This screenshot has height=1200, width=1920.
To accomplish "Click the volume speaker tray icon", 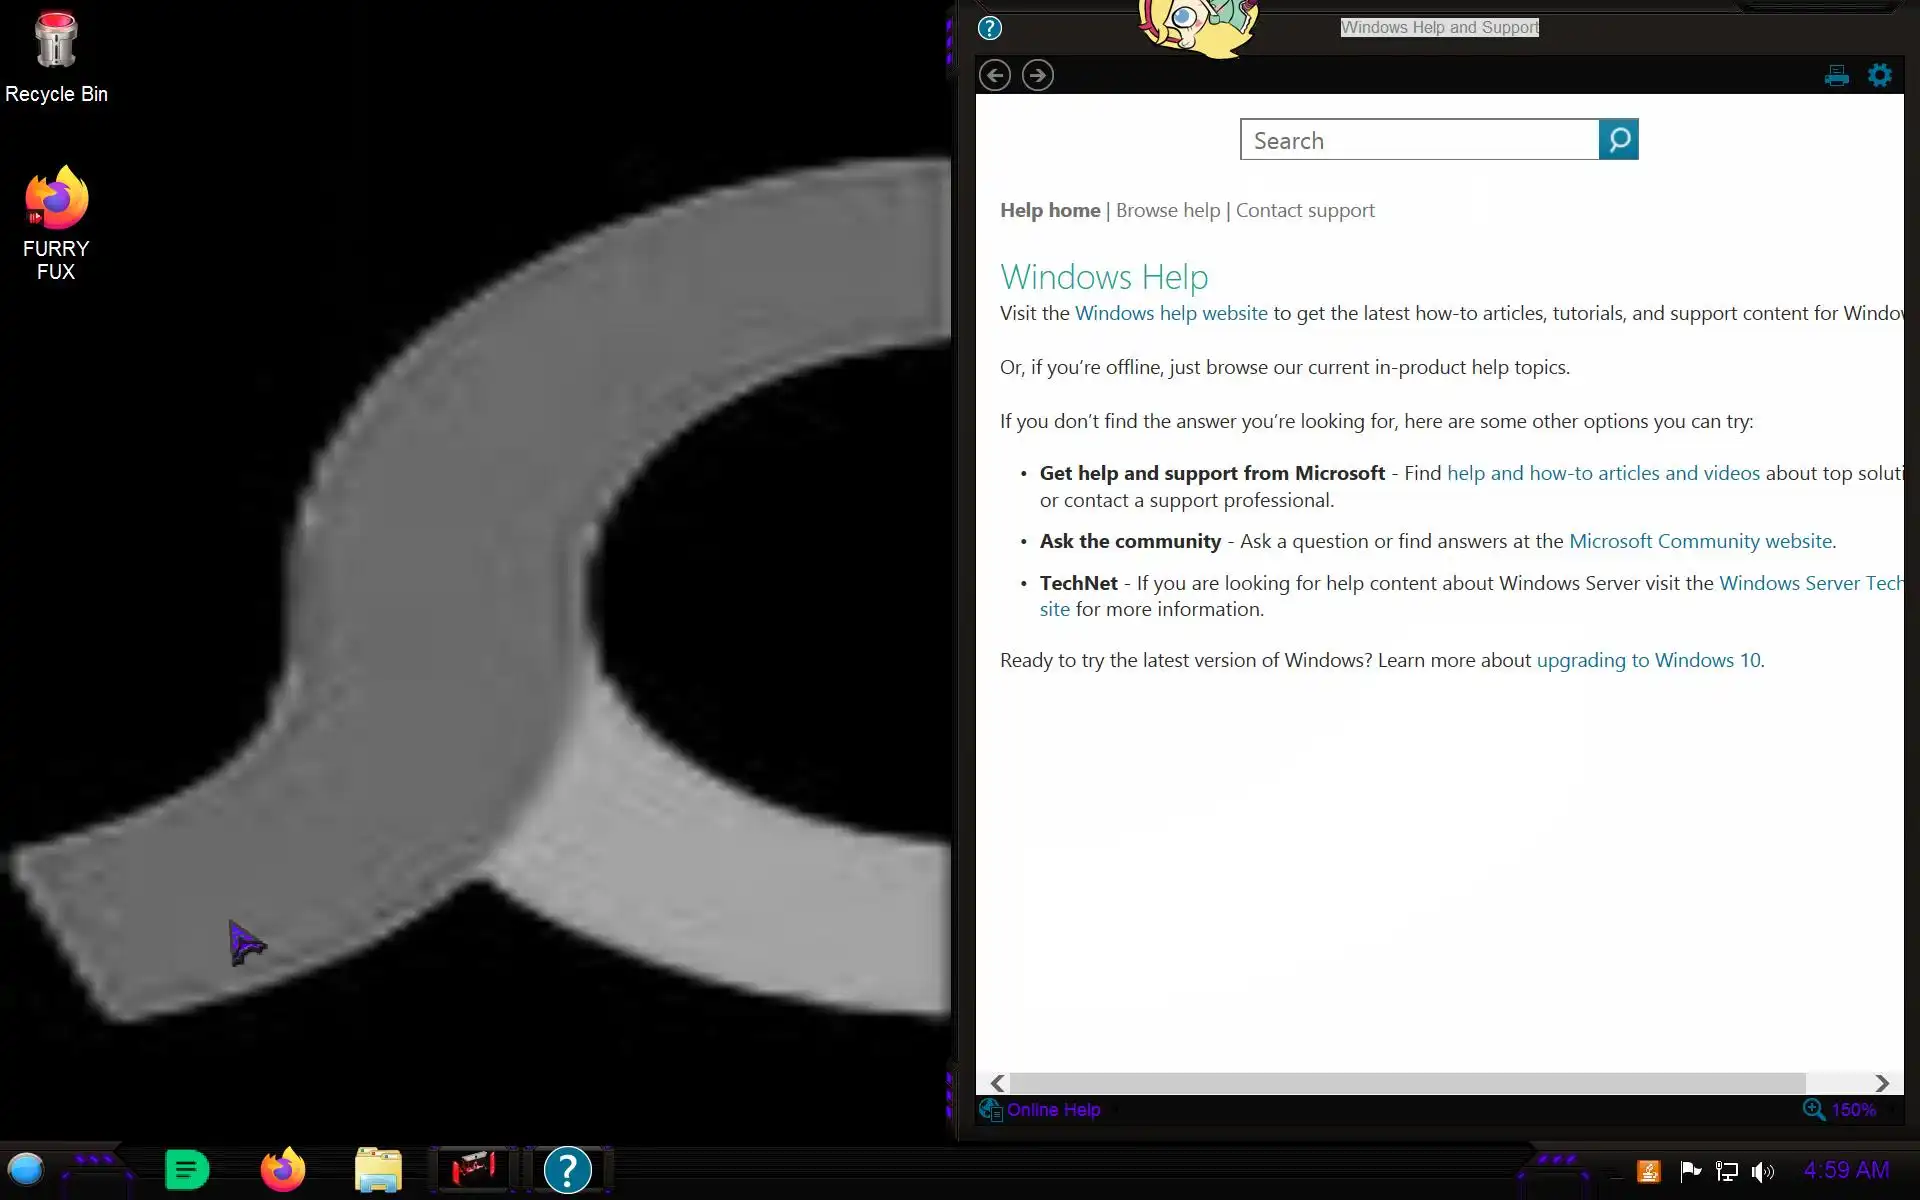I will (1762, 1171).
